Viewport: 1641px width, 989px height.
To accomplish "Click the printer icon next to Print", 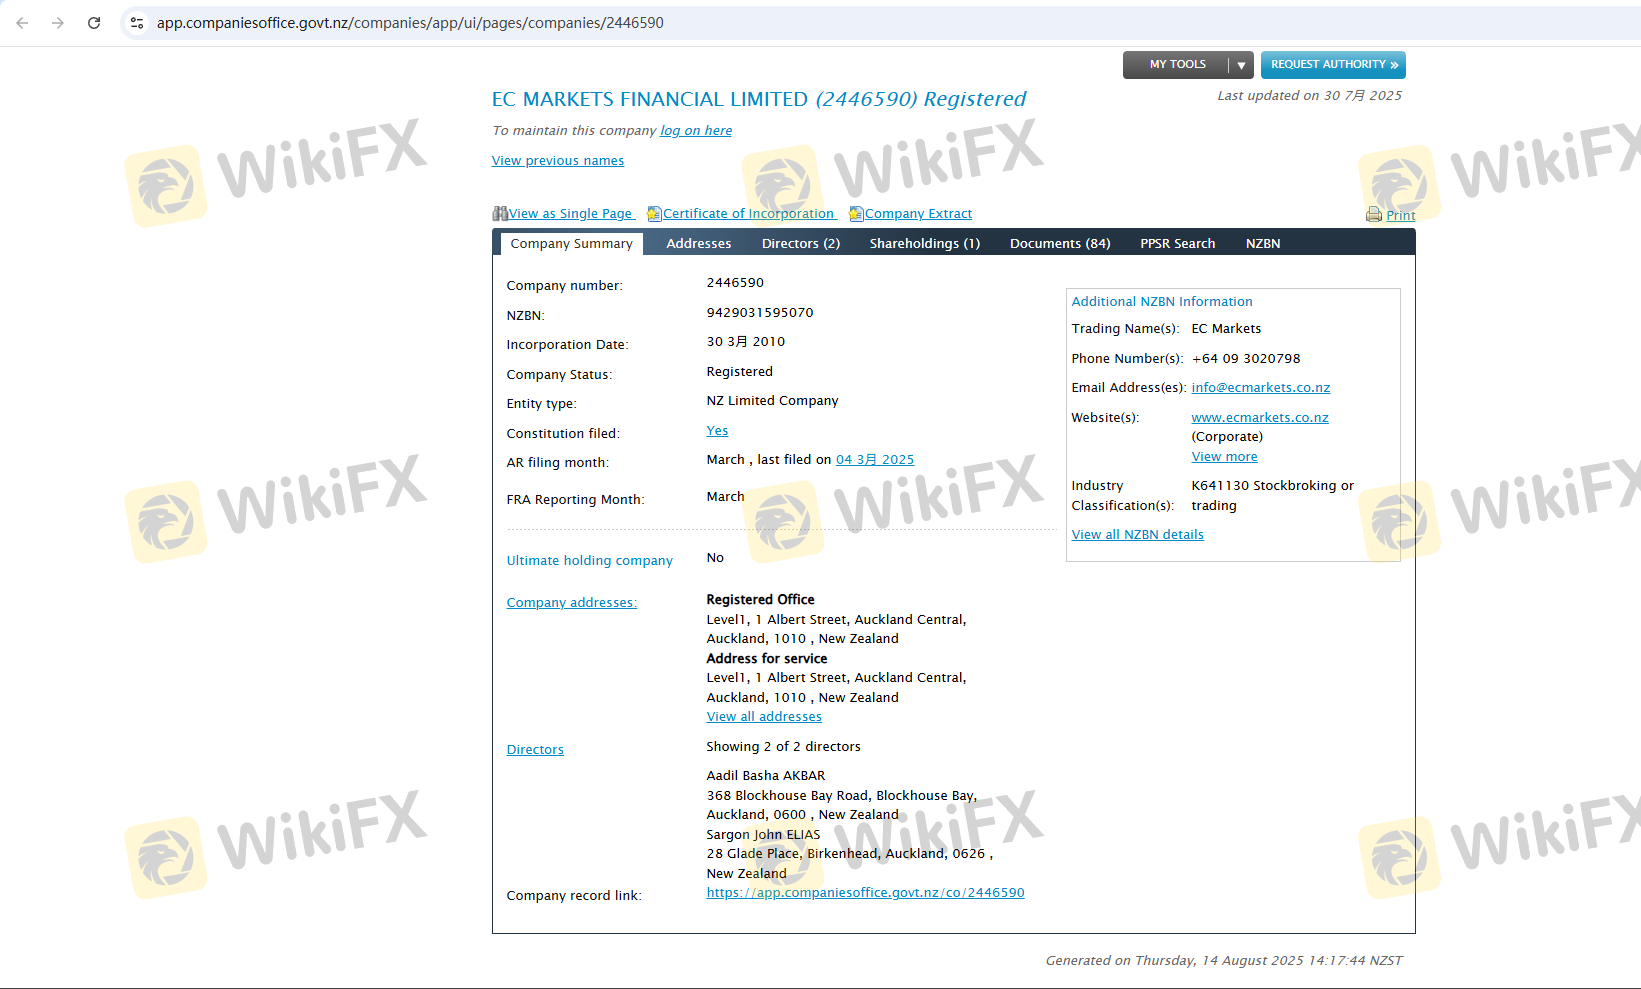I will point(1374,215).
